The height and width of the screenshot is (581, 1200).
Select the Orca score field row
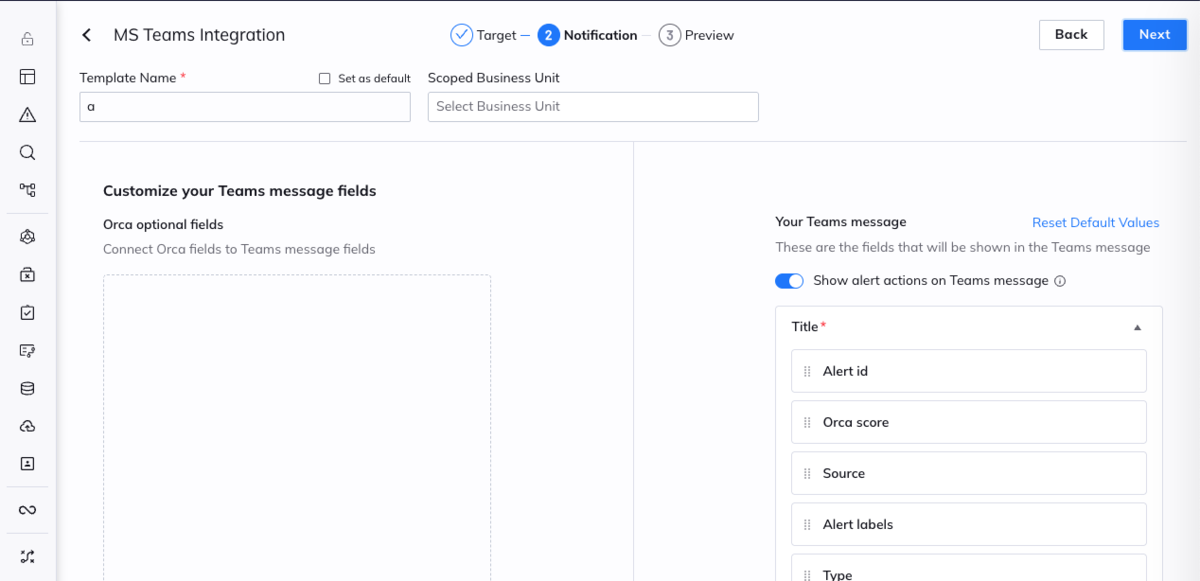(x=969, y=422)
